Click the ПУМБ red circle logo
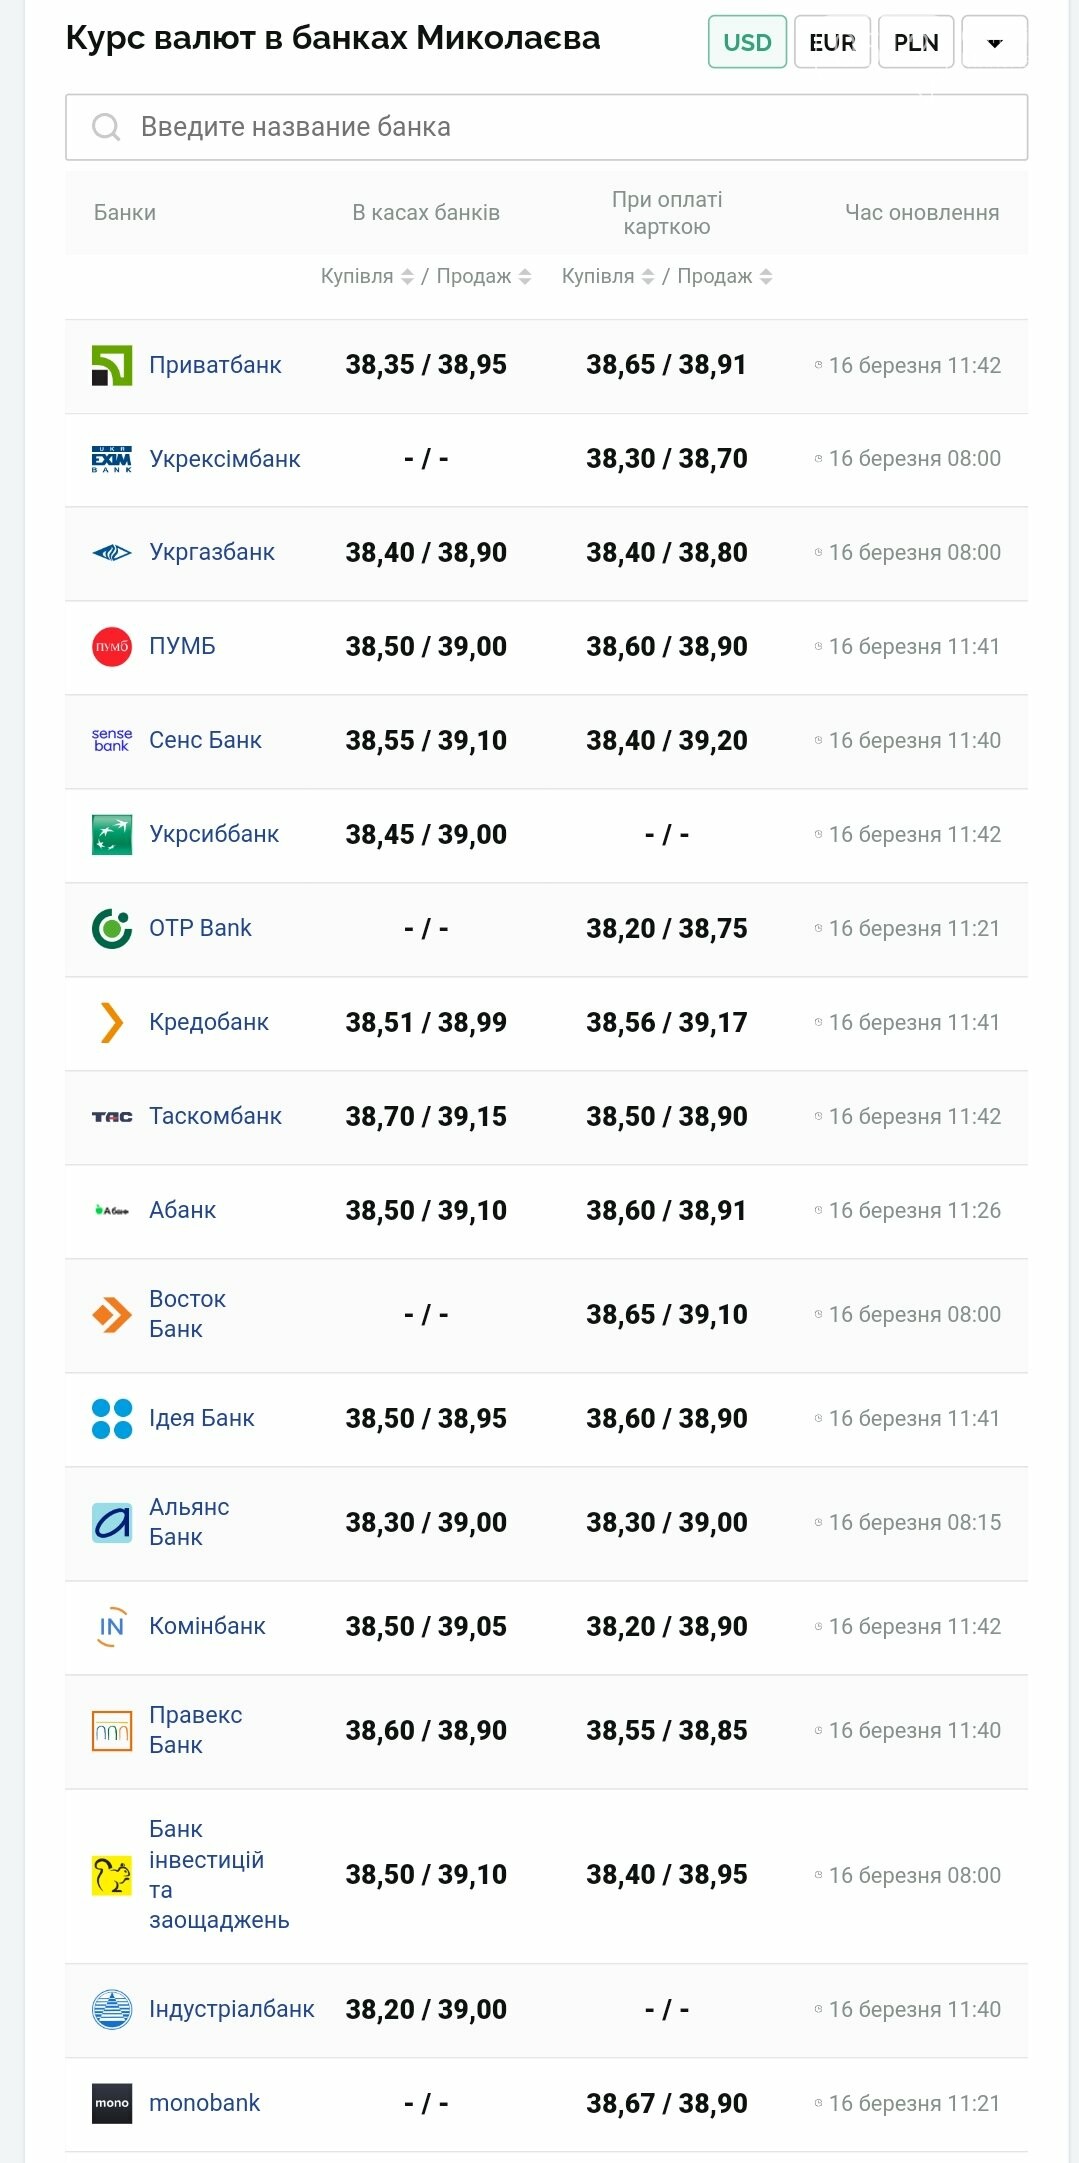 [111, 646]
